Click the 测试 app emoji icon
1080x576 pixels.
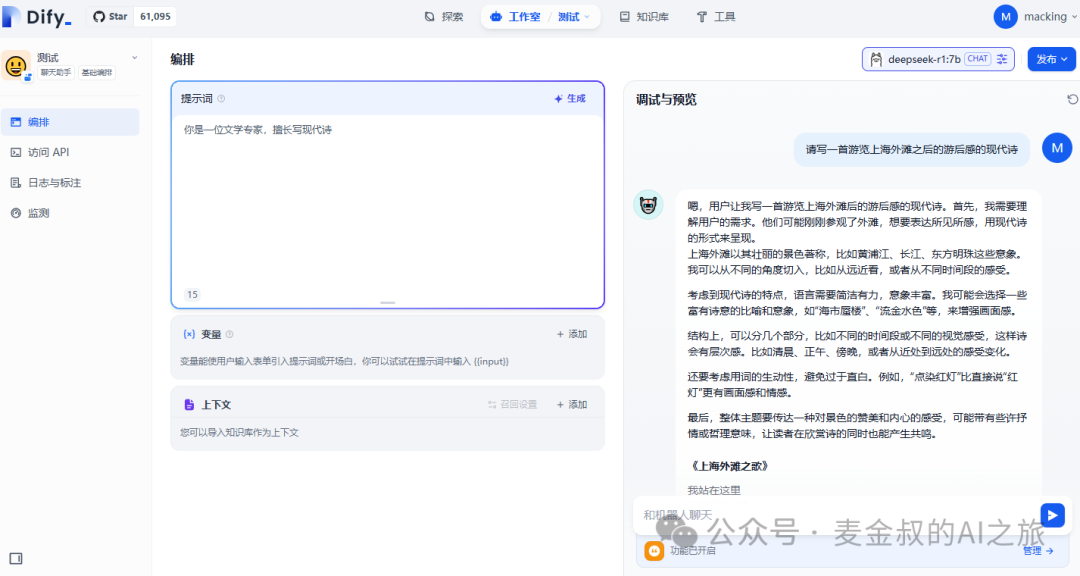pos(17,66)
